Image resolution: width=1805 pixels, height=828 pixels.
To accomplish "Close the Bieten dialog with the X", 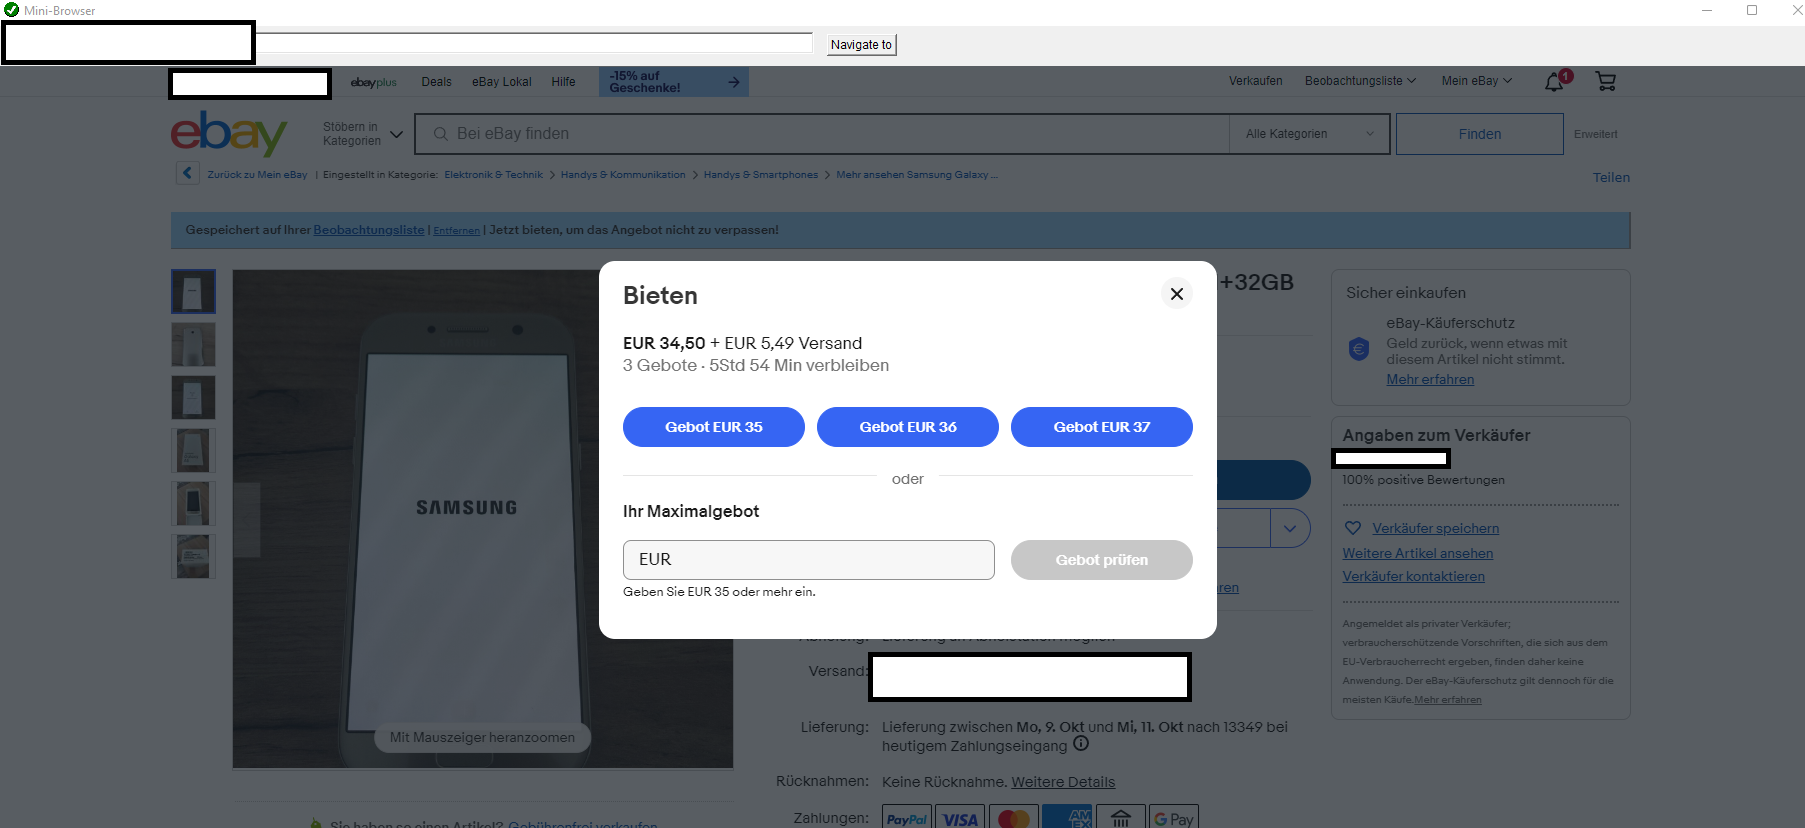I will click(1176, 294).
